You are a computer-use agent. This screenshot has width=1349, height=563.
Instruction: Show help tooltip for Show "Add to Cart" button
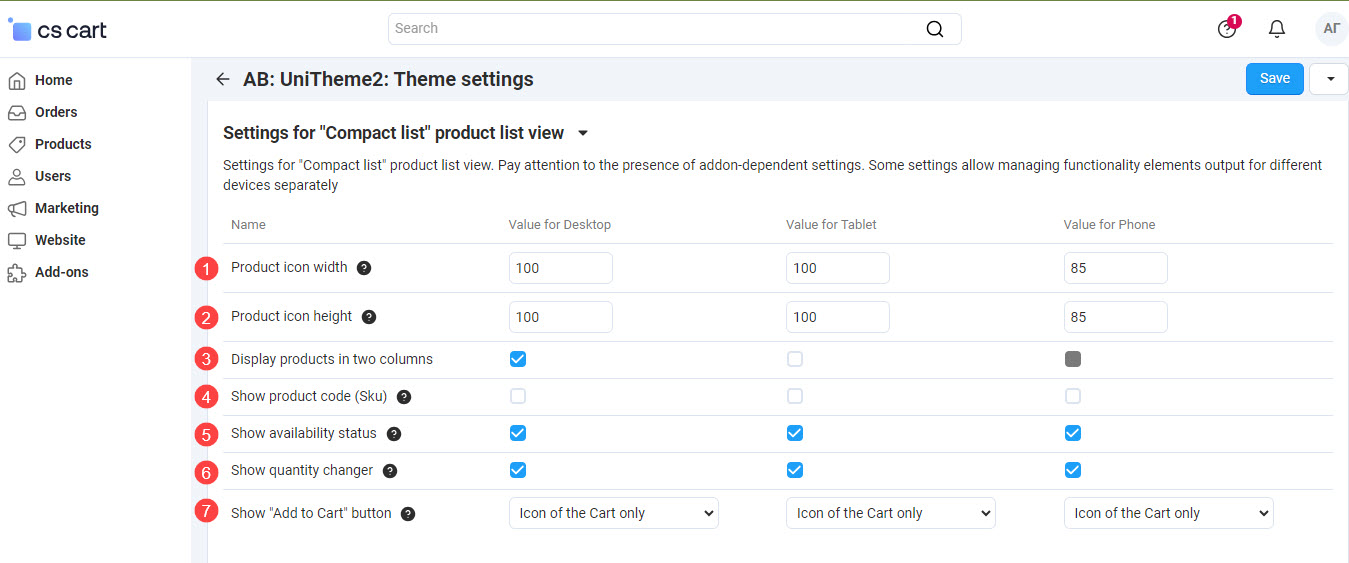point(408,514)
